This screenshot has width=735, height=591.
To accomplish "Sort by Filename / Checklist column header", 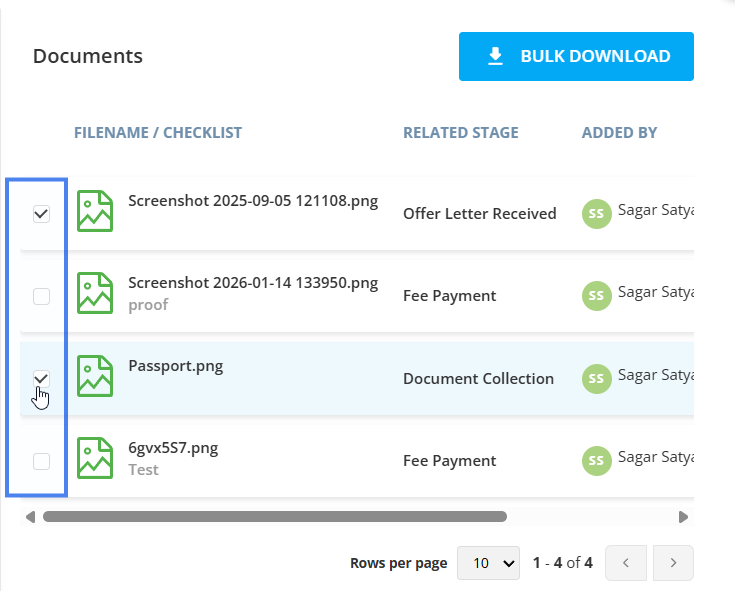I will click(x=158, y=133).
